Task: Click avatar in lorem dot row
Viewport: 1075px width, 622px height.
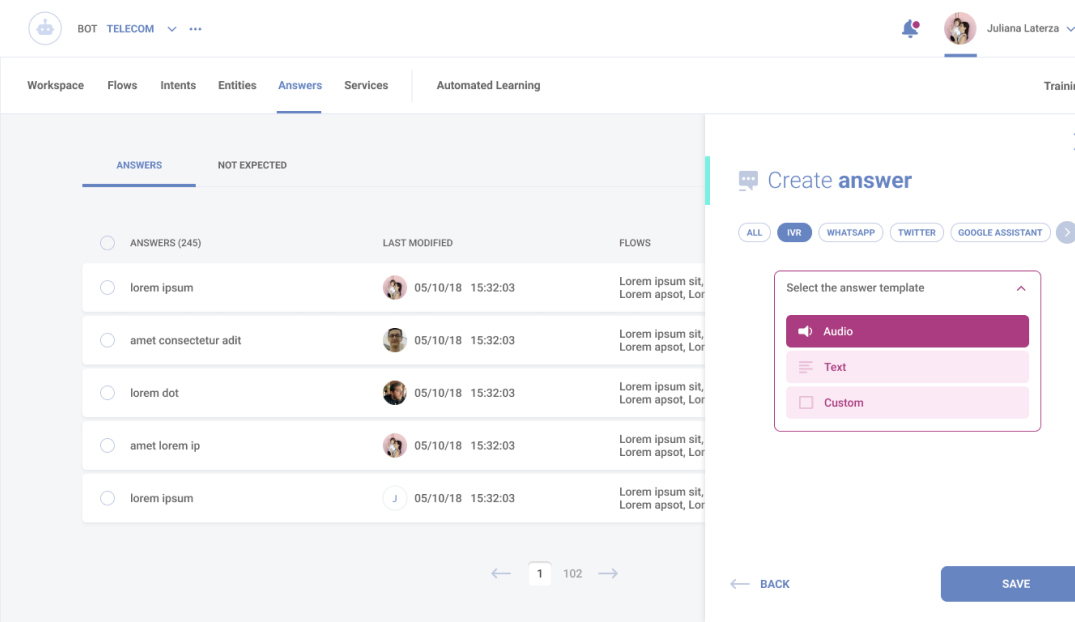Action: coord(395,393)
